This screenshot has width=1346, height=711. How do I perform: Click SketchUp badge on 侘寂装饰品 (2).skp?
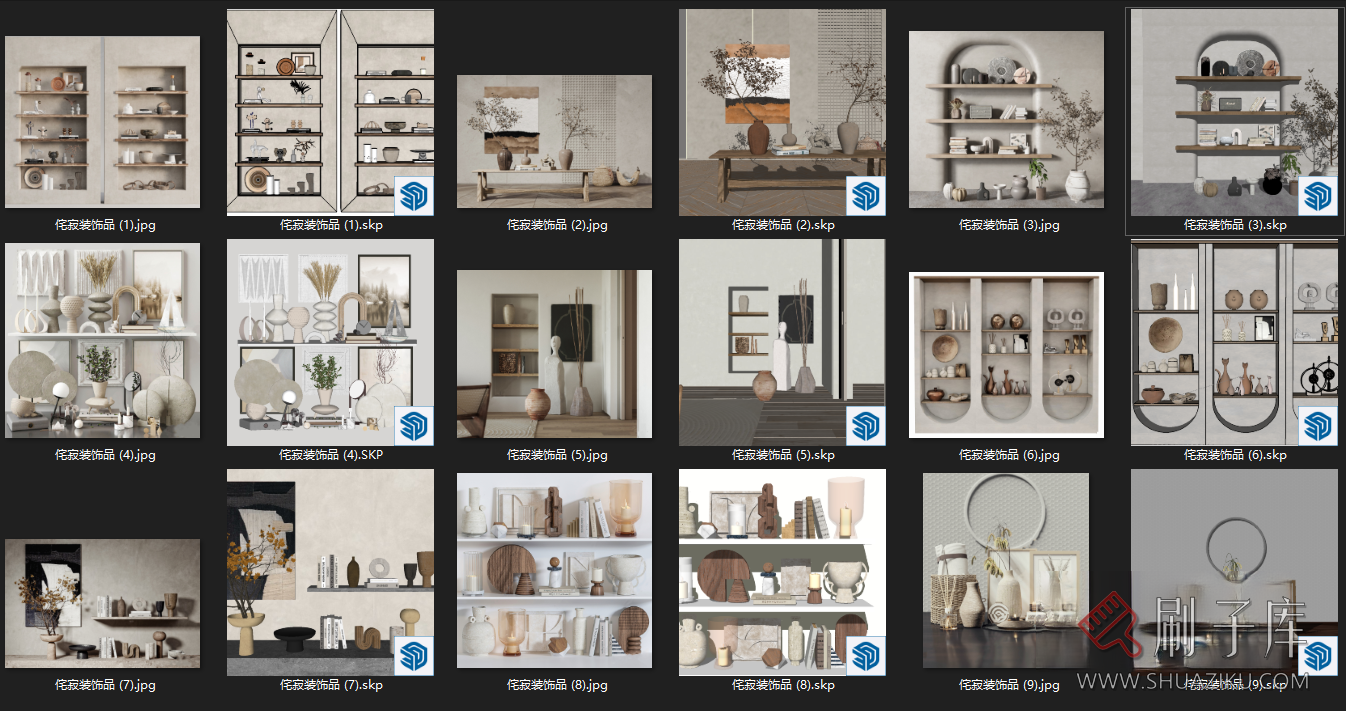tap(865, 195)
